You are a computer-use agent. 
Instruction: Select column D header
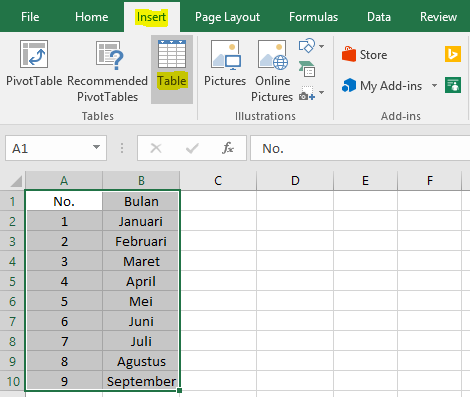tap(295, 180)
